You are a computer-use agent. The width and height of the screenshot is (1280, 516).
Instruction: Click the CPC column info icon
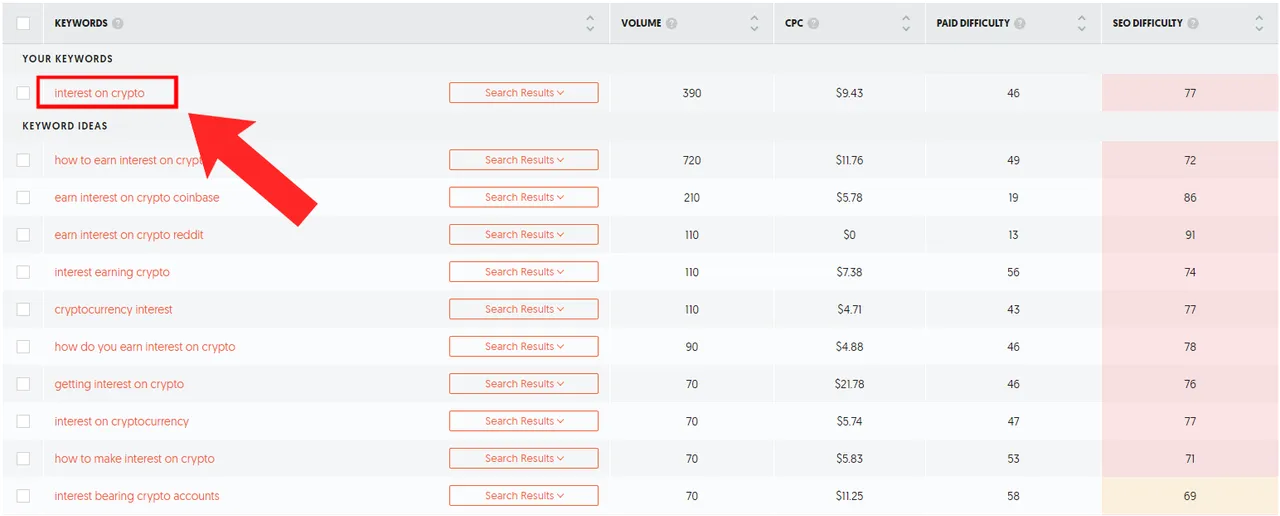click(x=814, y=23)
